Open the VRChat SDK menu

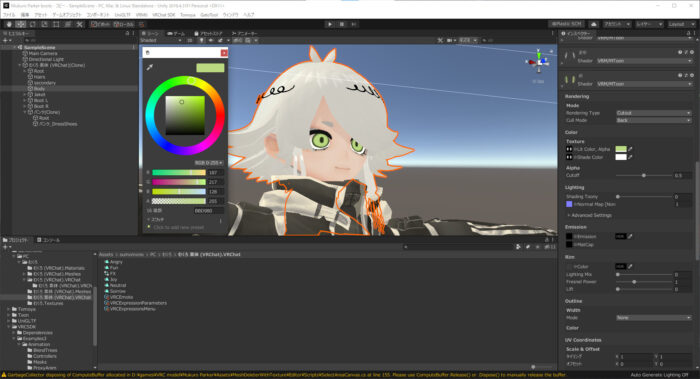pos(164,15)
